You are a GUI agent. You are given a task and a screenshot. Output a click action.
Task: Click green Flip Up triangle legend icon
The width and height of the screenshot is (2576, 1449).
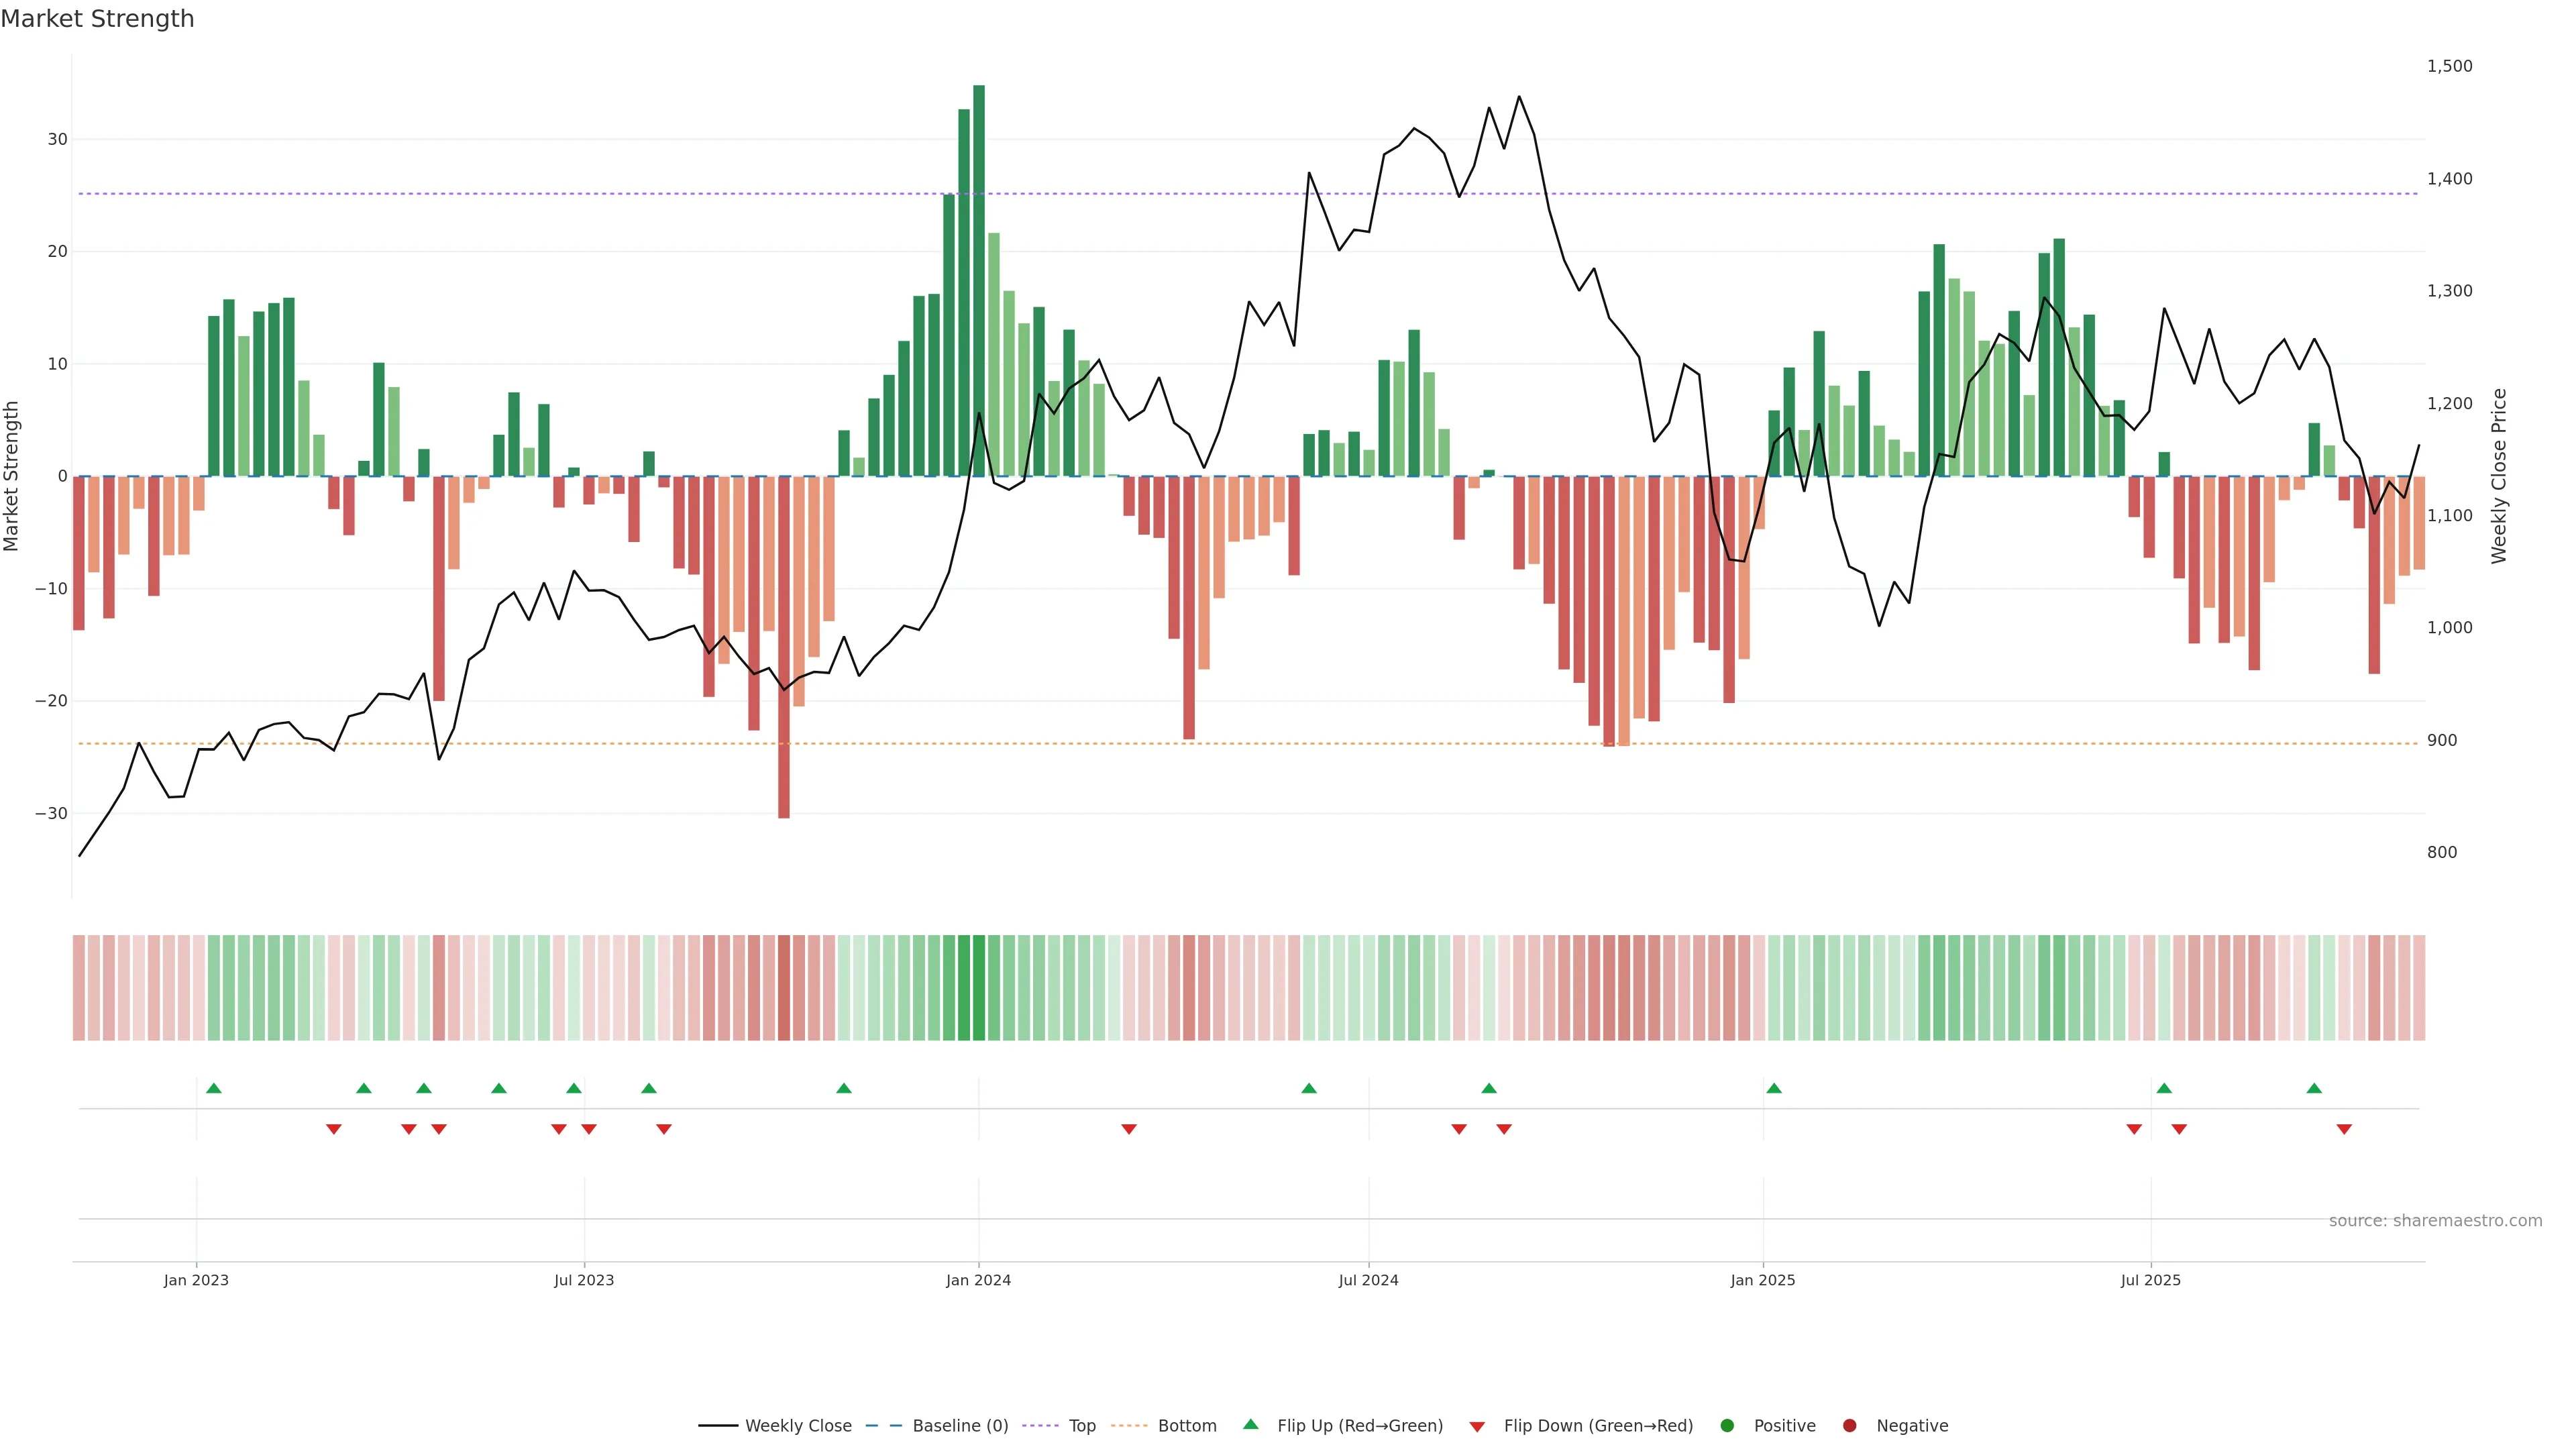(x=1250, y=1424)
